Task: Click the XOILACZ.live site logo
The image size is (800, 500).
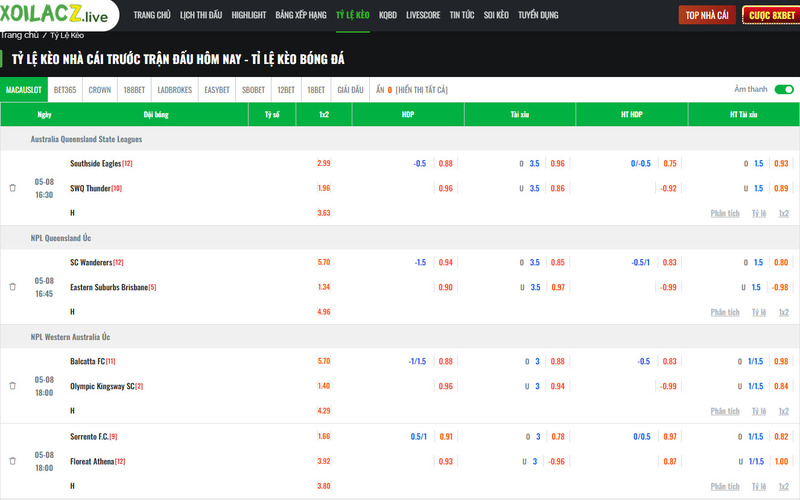Action: point(54,14)
